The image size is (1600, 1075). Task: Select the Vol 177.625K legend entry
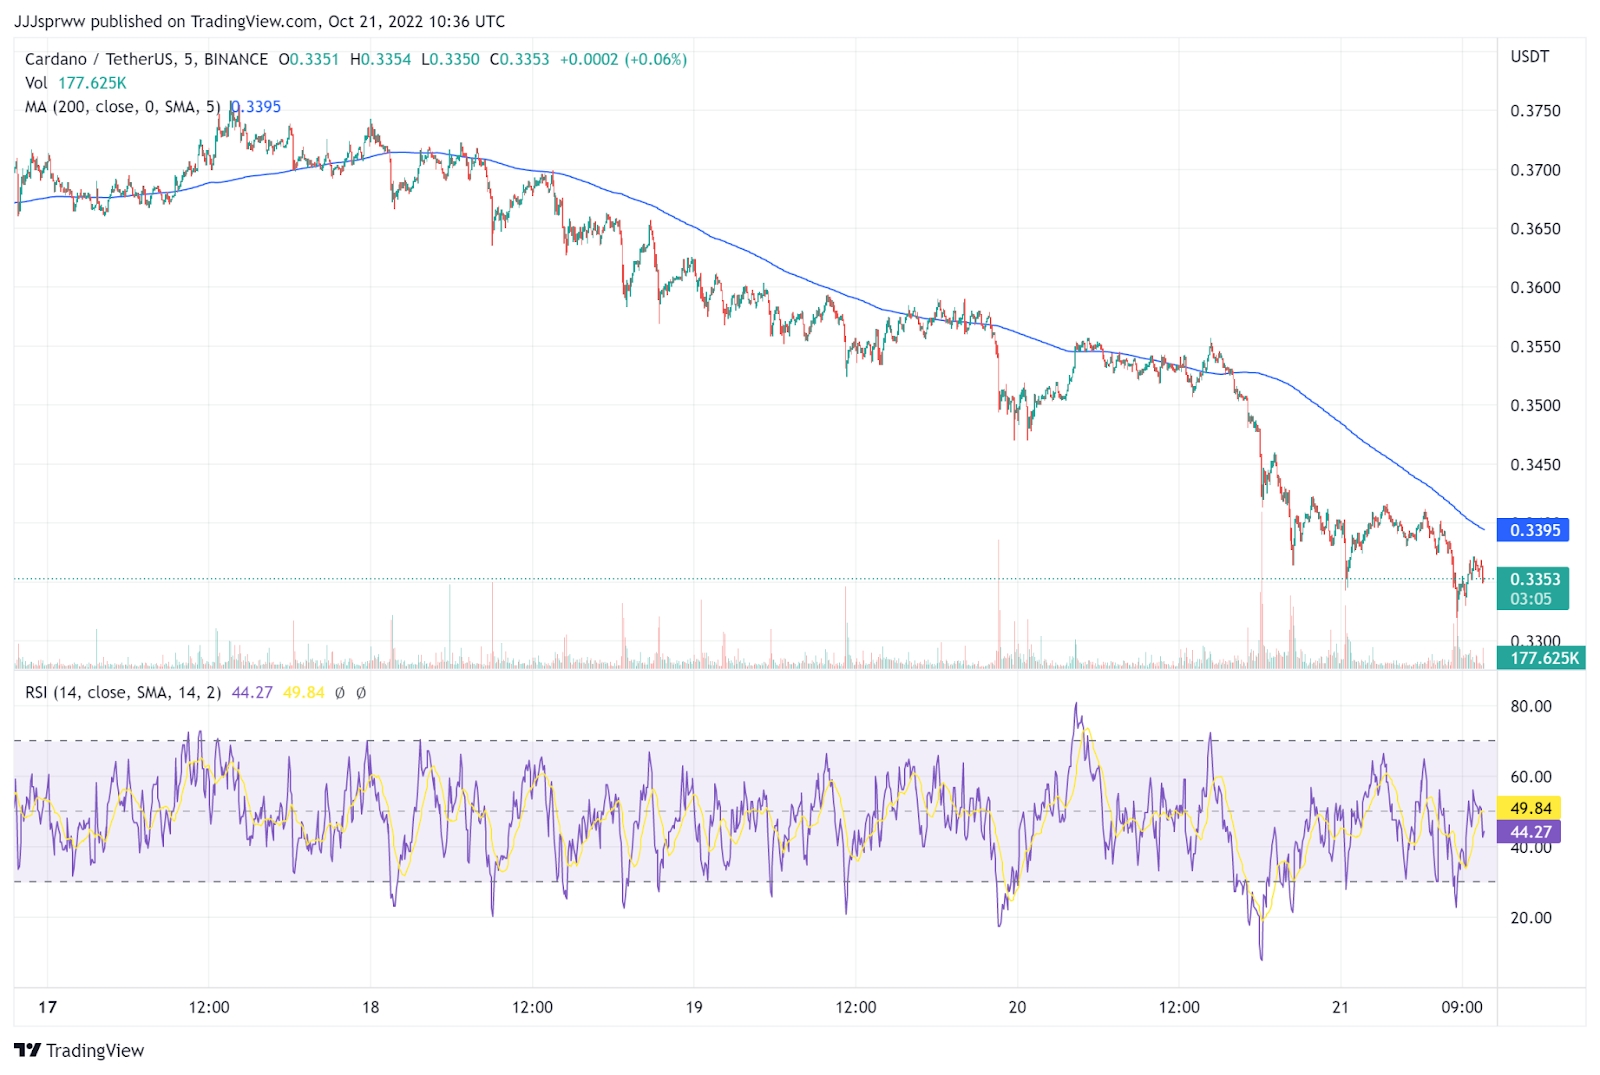pyautogui.click(x=75, y=83)
